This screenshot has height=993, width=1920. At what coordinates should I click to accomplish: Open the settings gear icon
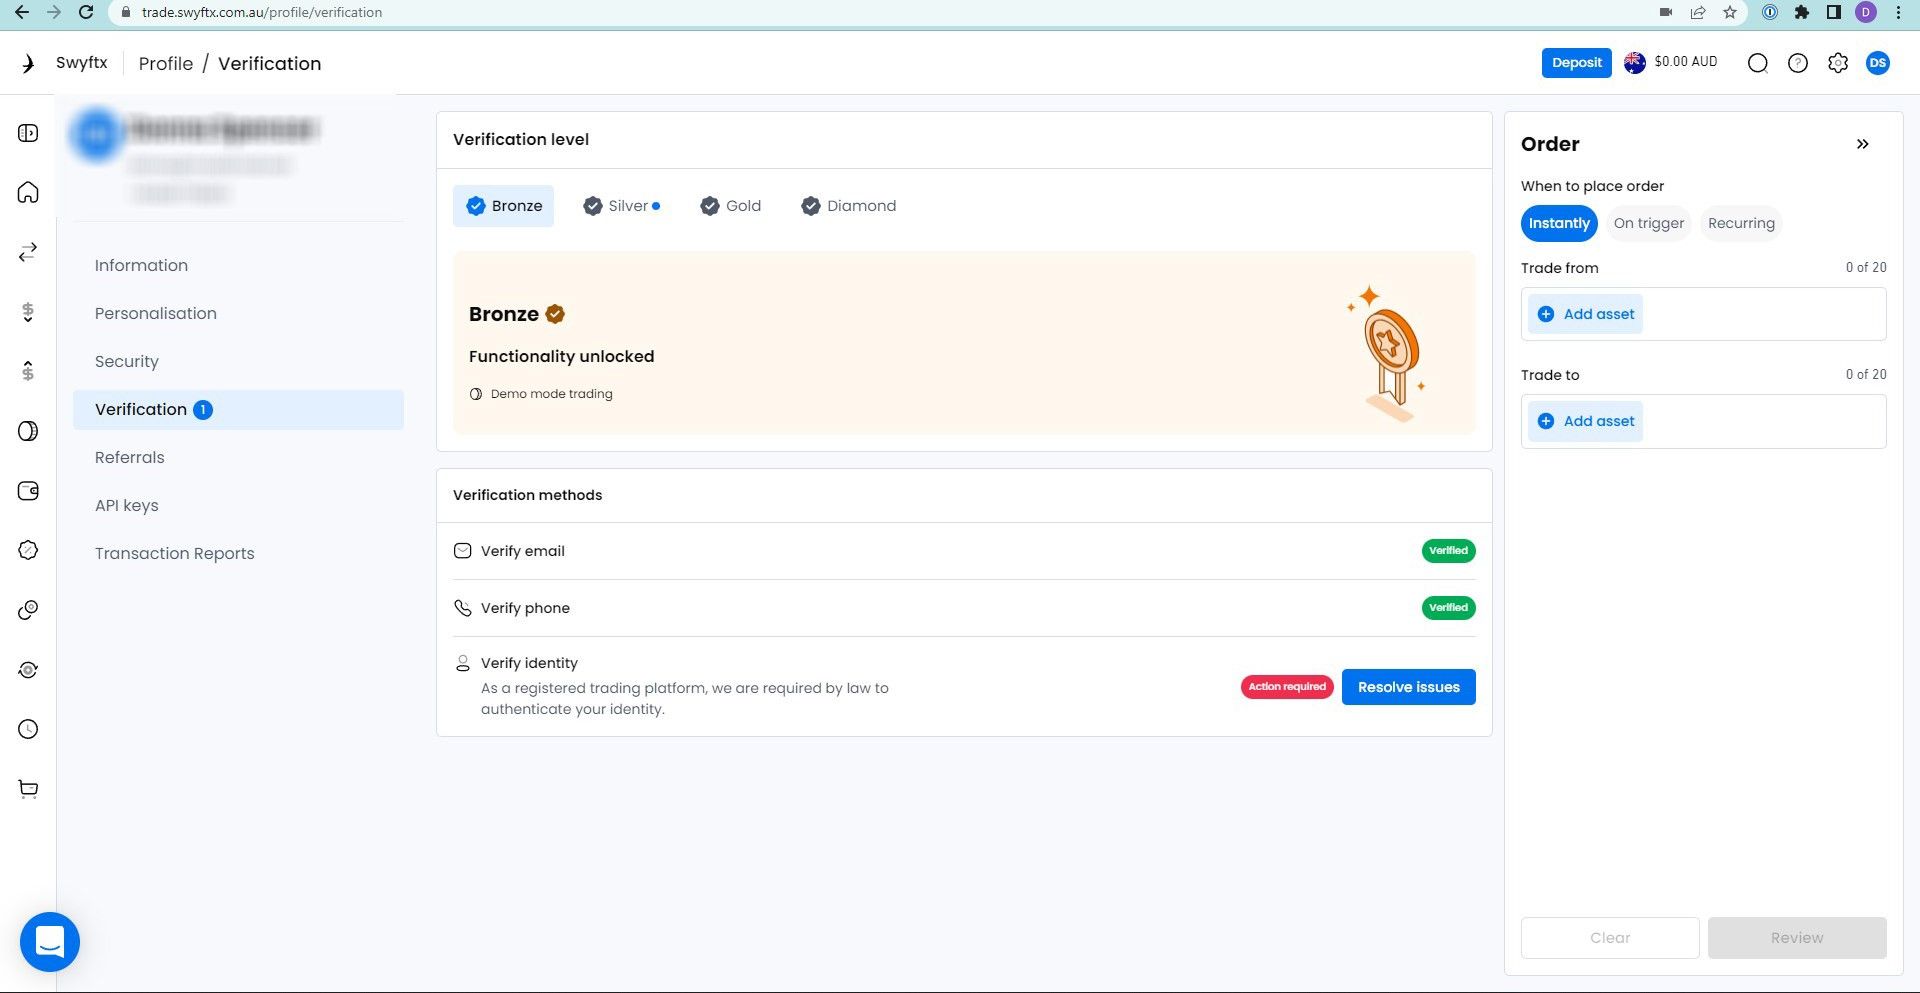click(x=1837, y=63)
